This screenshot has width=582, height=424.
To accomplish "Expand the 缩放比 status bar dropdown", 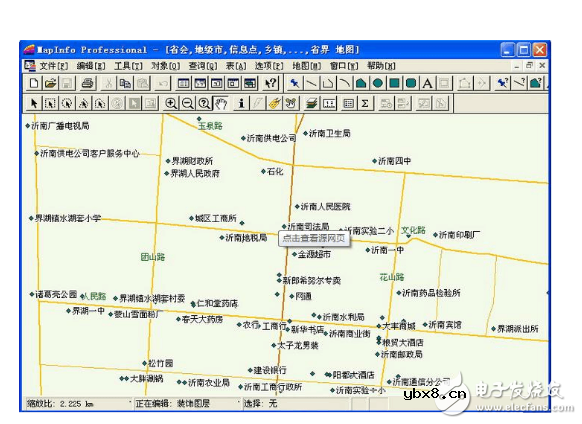I will 130,403.
